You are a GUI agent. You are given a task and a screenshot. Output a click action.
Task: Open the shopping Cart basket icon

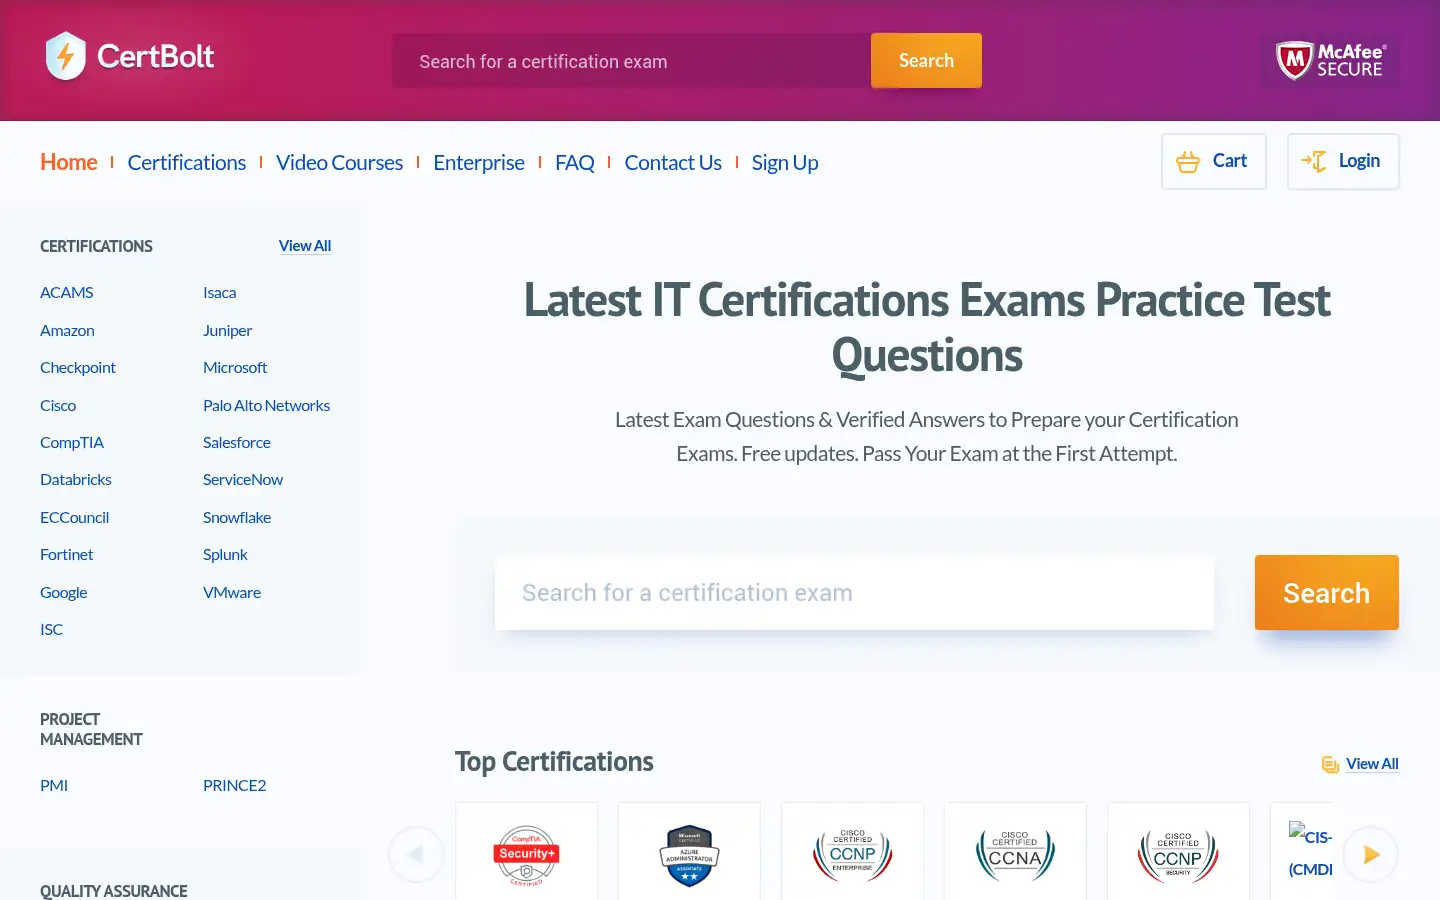click(x=1188, y=162)
